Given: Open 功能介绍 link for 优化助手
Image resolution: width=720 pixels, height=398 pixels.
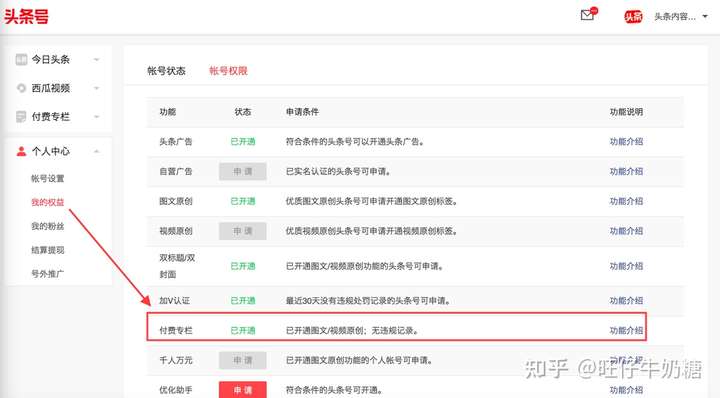Looking at the screenshot, I should click(626, 390).
